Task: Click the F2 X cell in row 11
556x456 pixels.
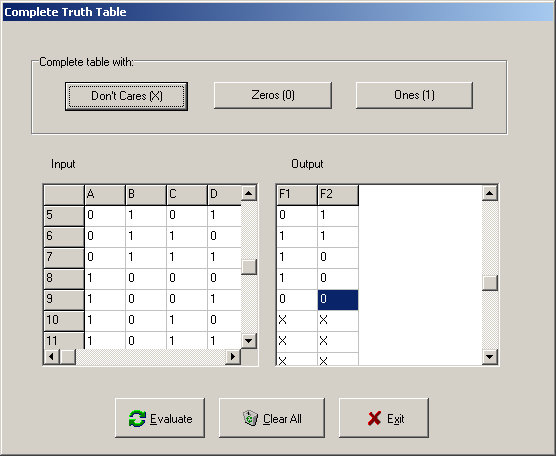Action: pyautogui.click(x=338, y=341)
